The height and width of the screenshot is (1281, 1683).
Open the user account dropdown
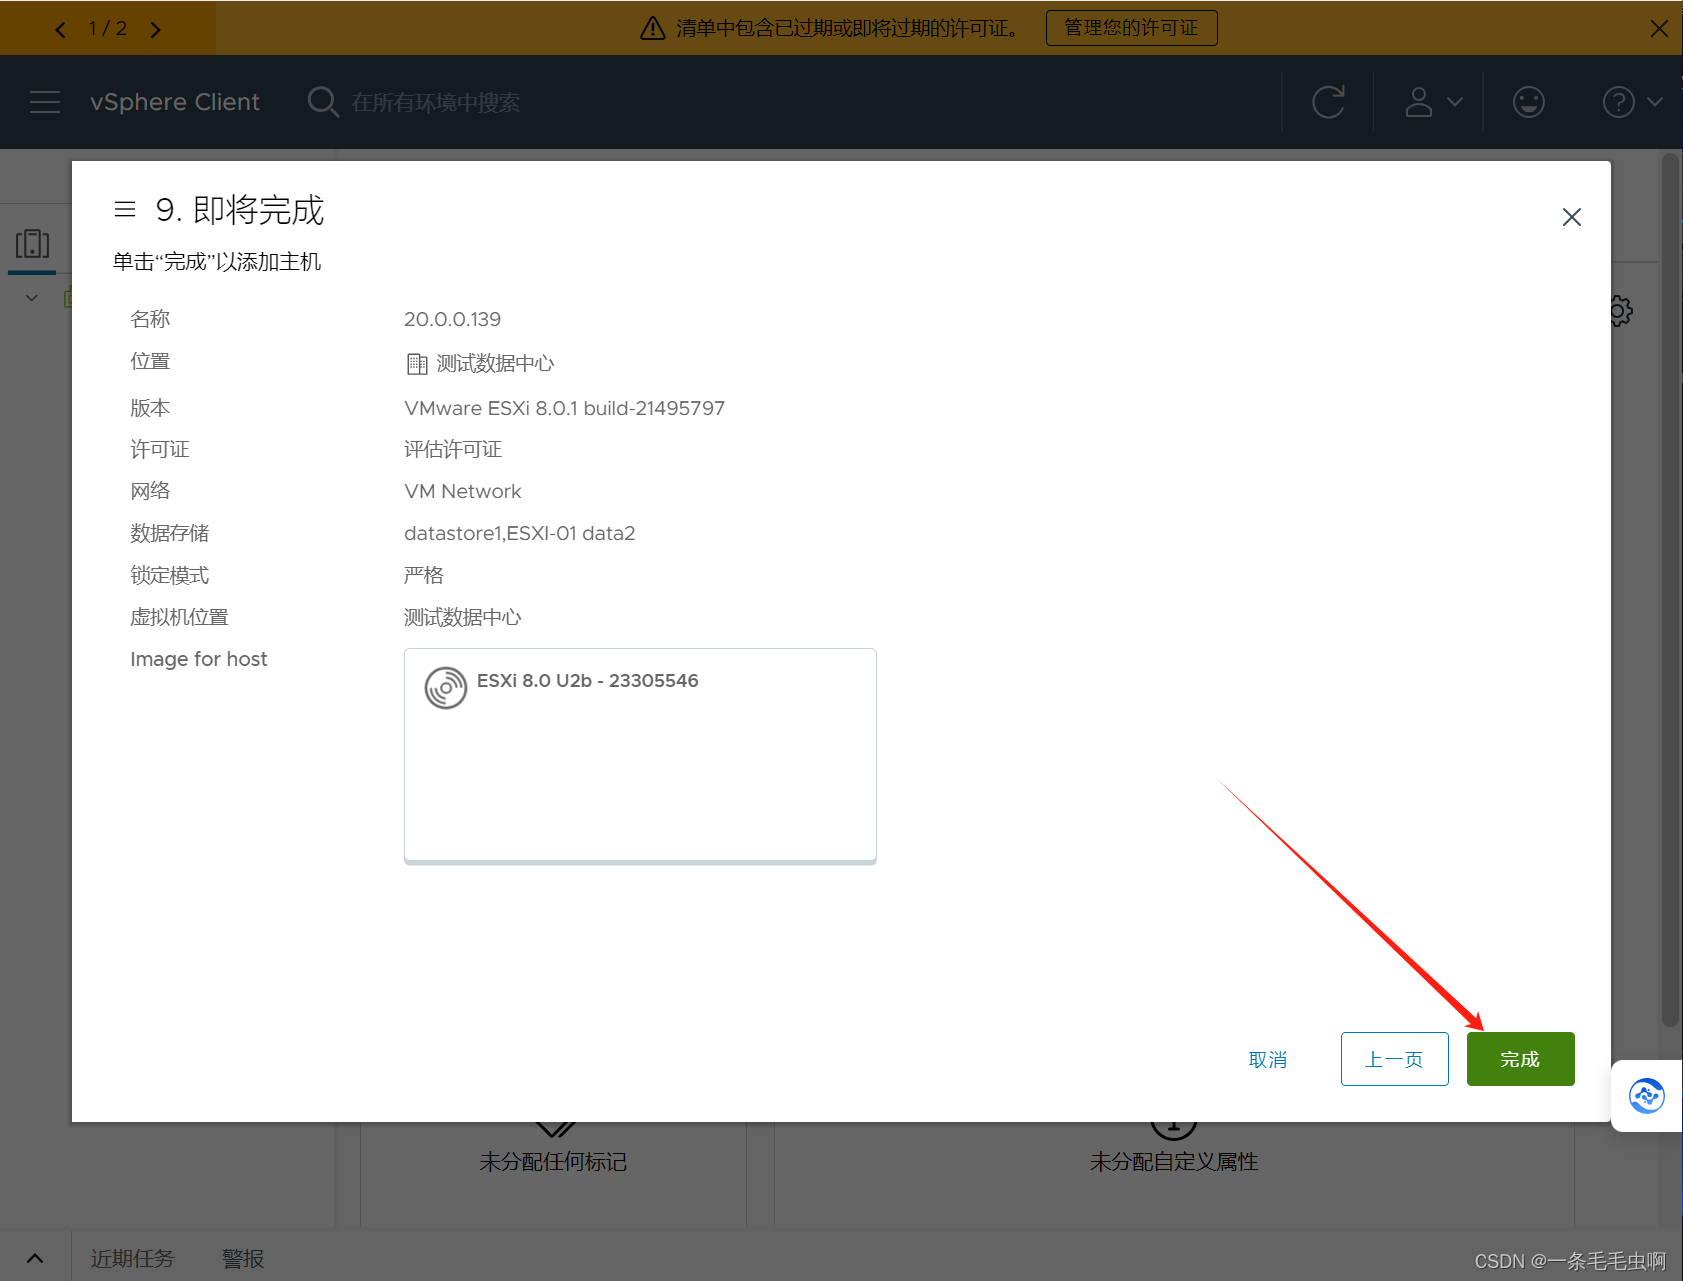pyautogui.click(x=1433, y=102)
